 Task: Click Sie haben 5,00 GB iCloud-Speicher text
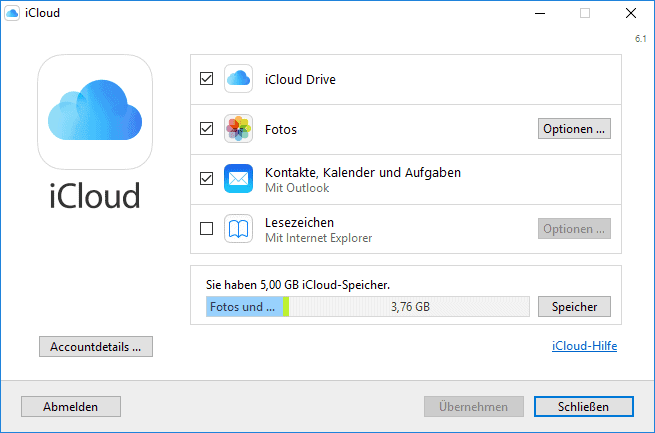coord(298,285)
